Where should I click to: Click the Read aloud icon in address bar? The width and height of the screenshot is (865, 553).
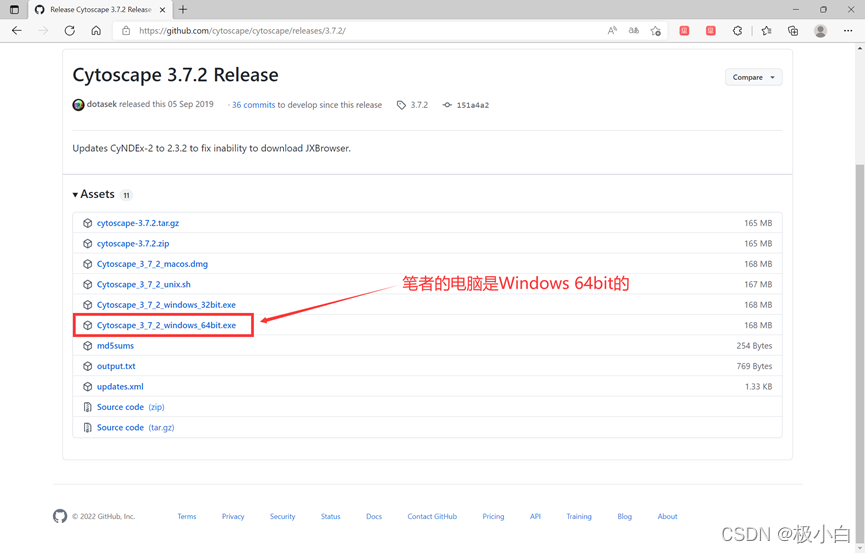[x=612, y=31]
